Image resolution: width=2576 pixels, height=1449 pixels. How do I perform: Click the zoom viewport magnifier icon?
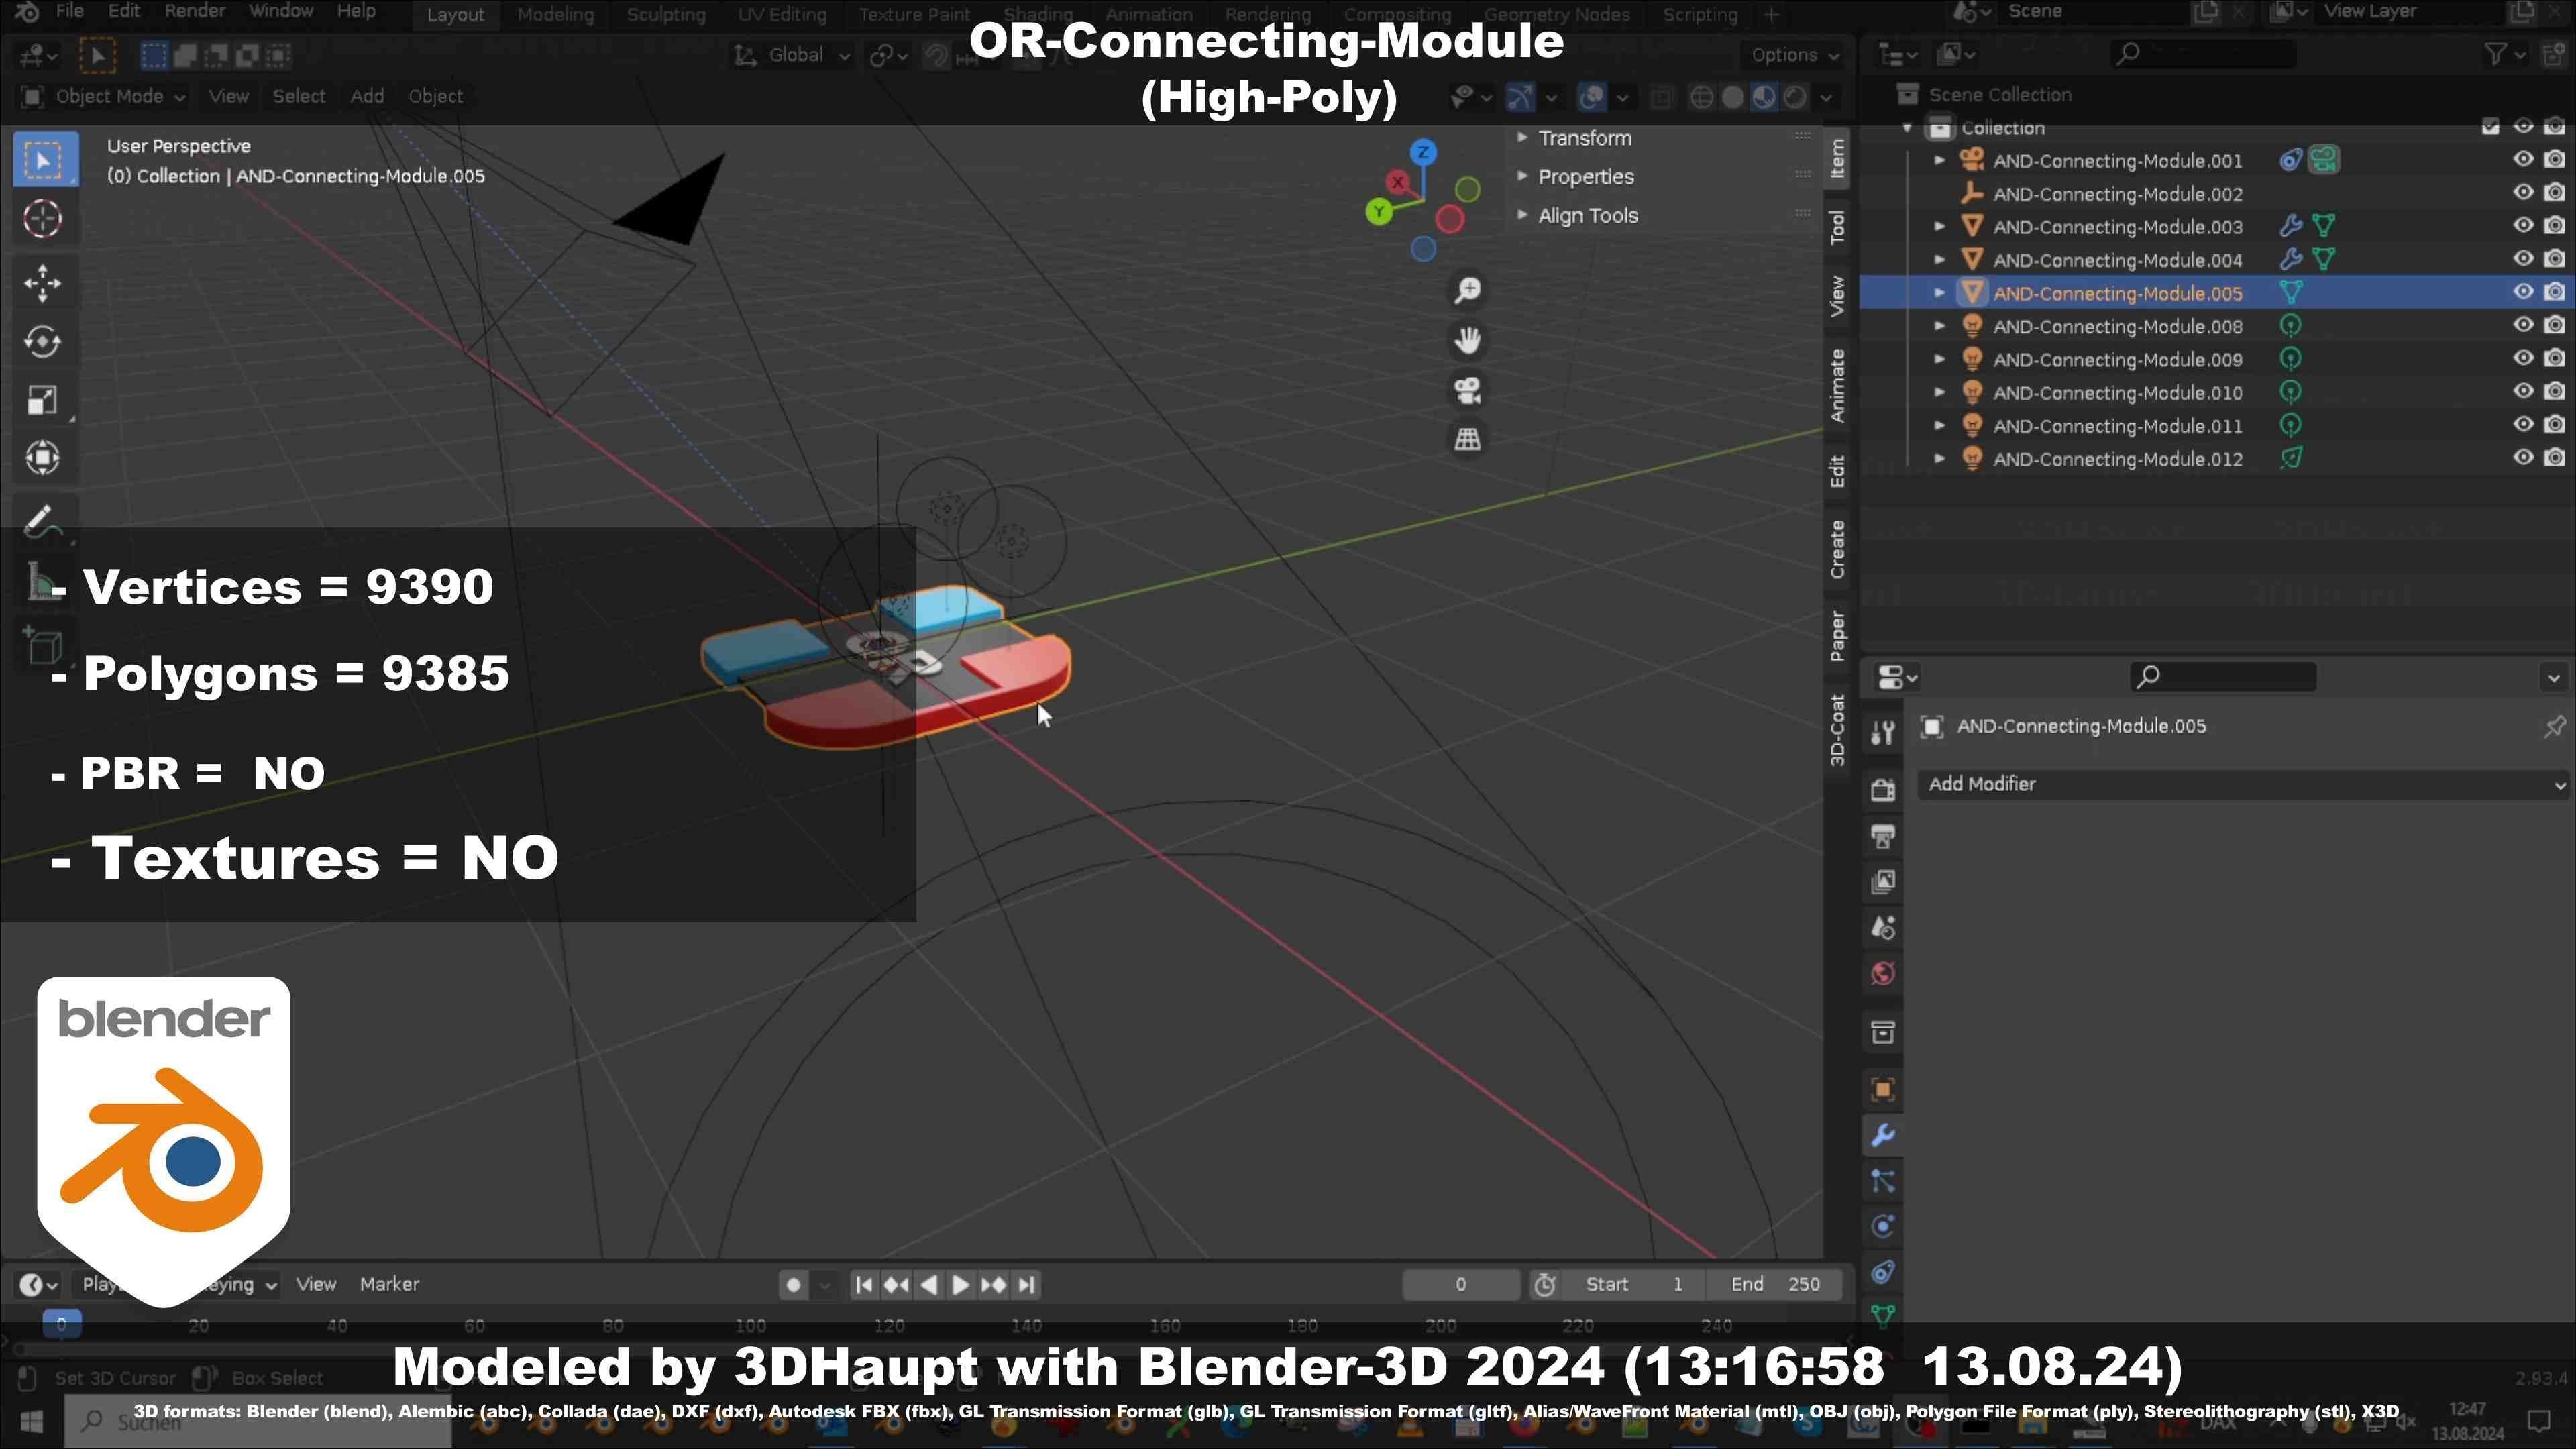point(1467,291)
